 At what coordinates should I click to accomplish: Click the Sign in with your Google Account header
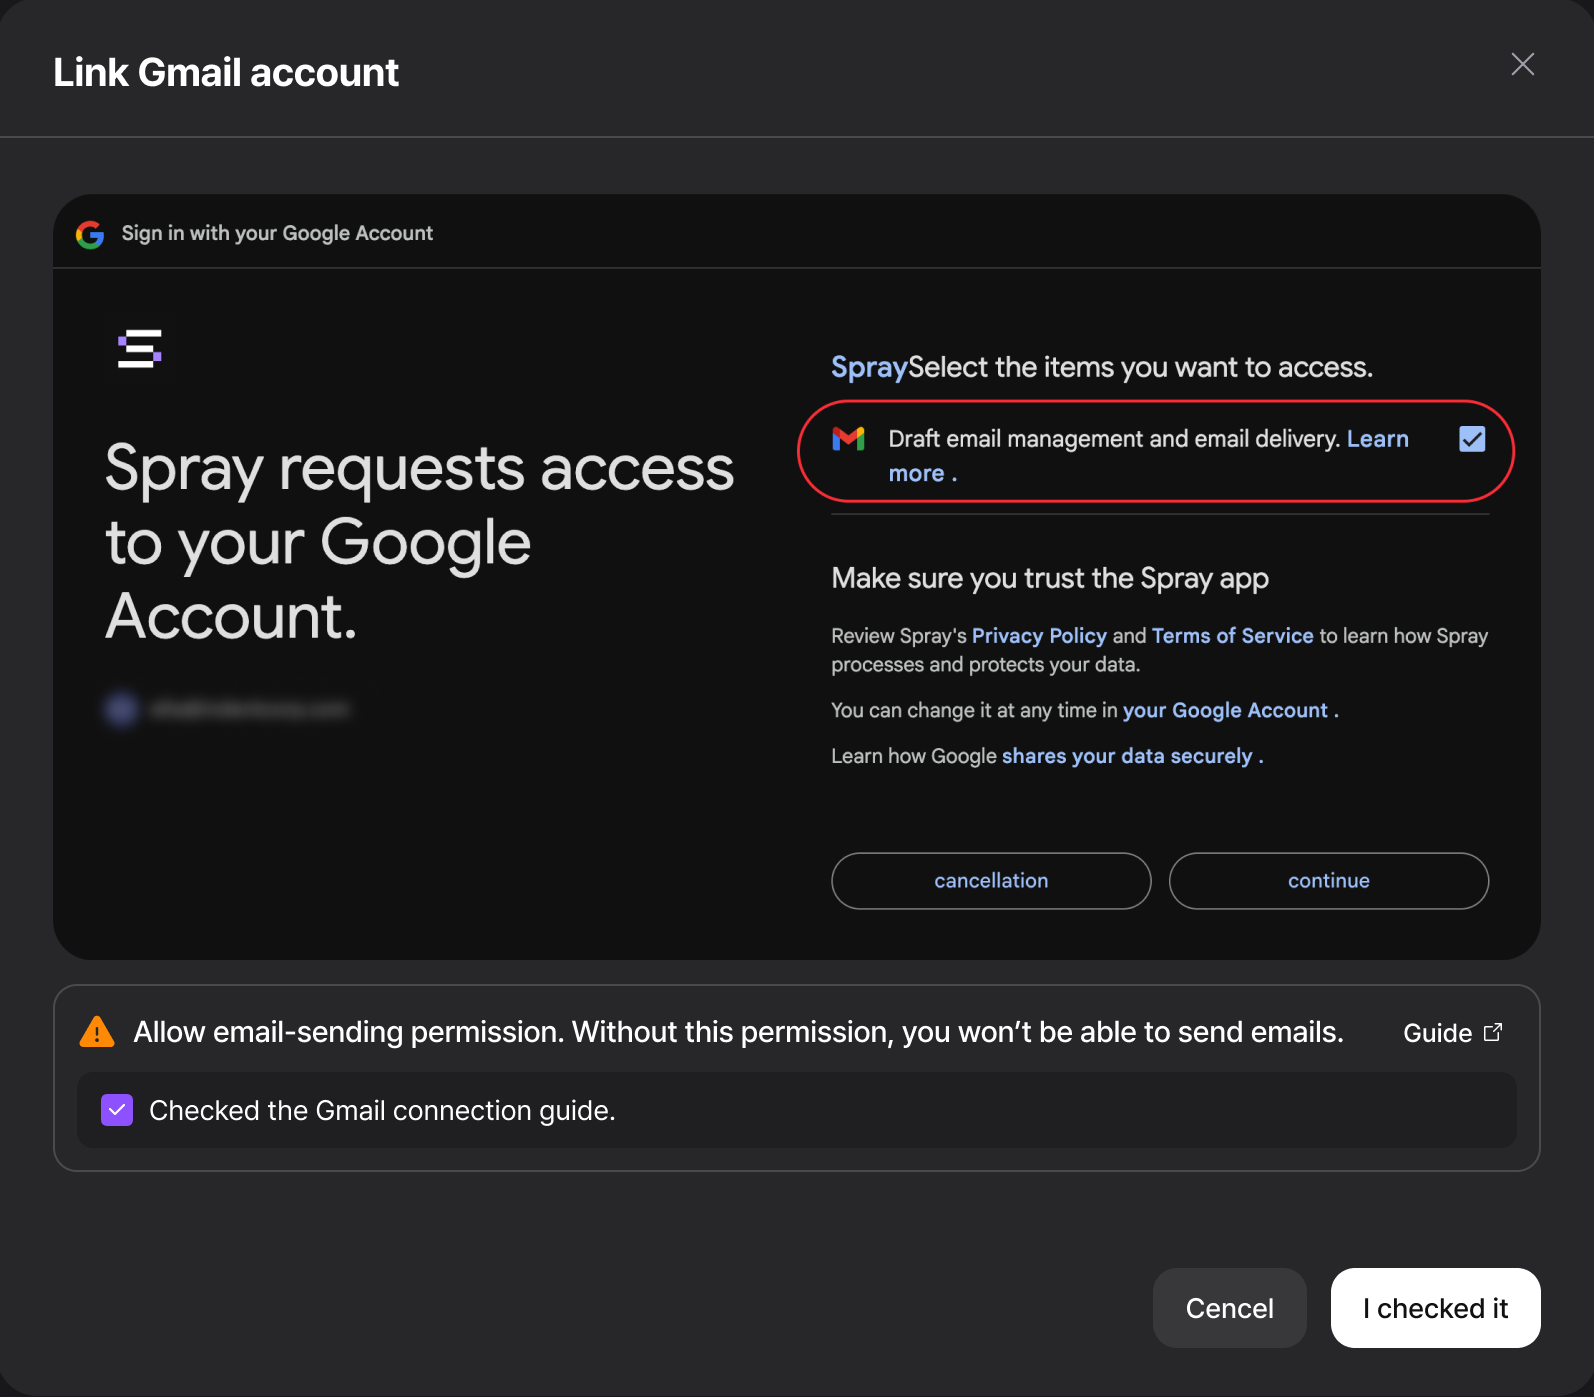[x=277, y=233]
